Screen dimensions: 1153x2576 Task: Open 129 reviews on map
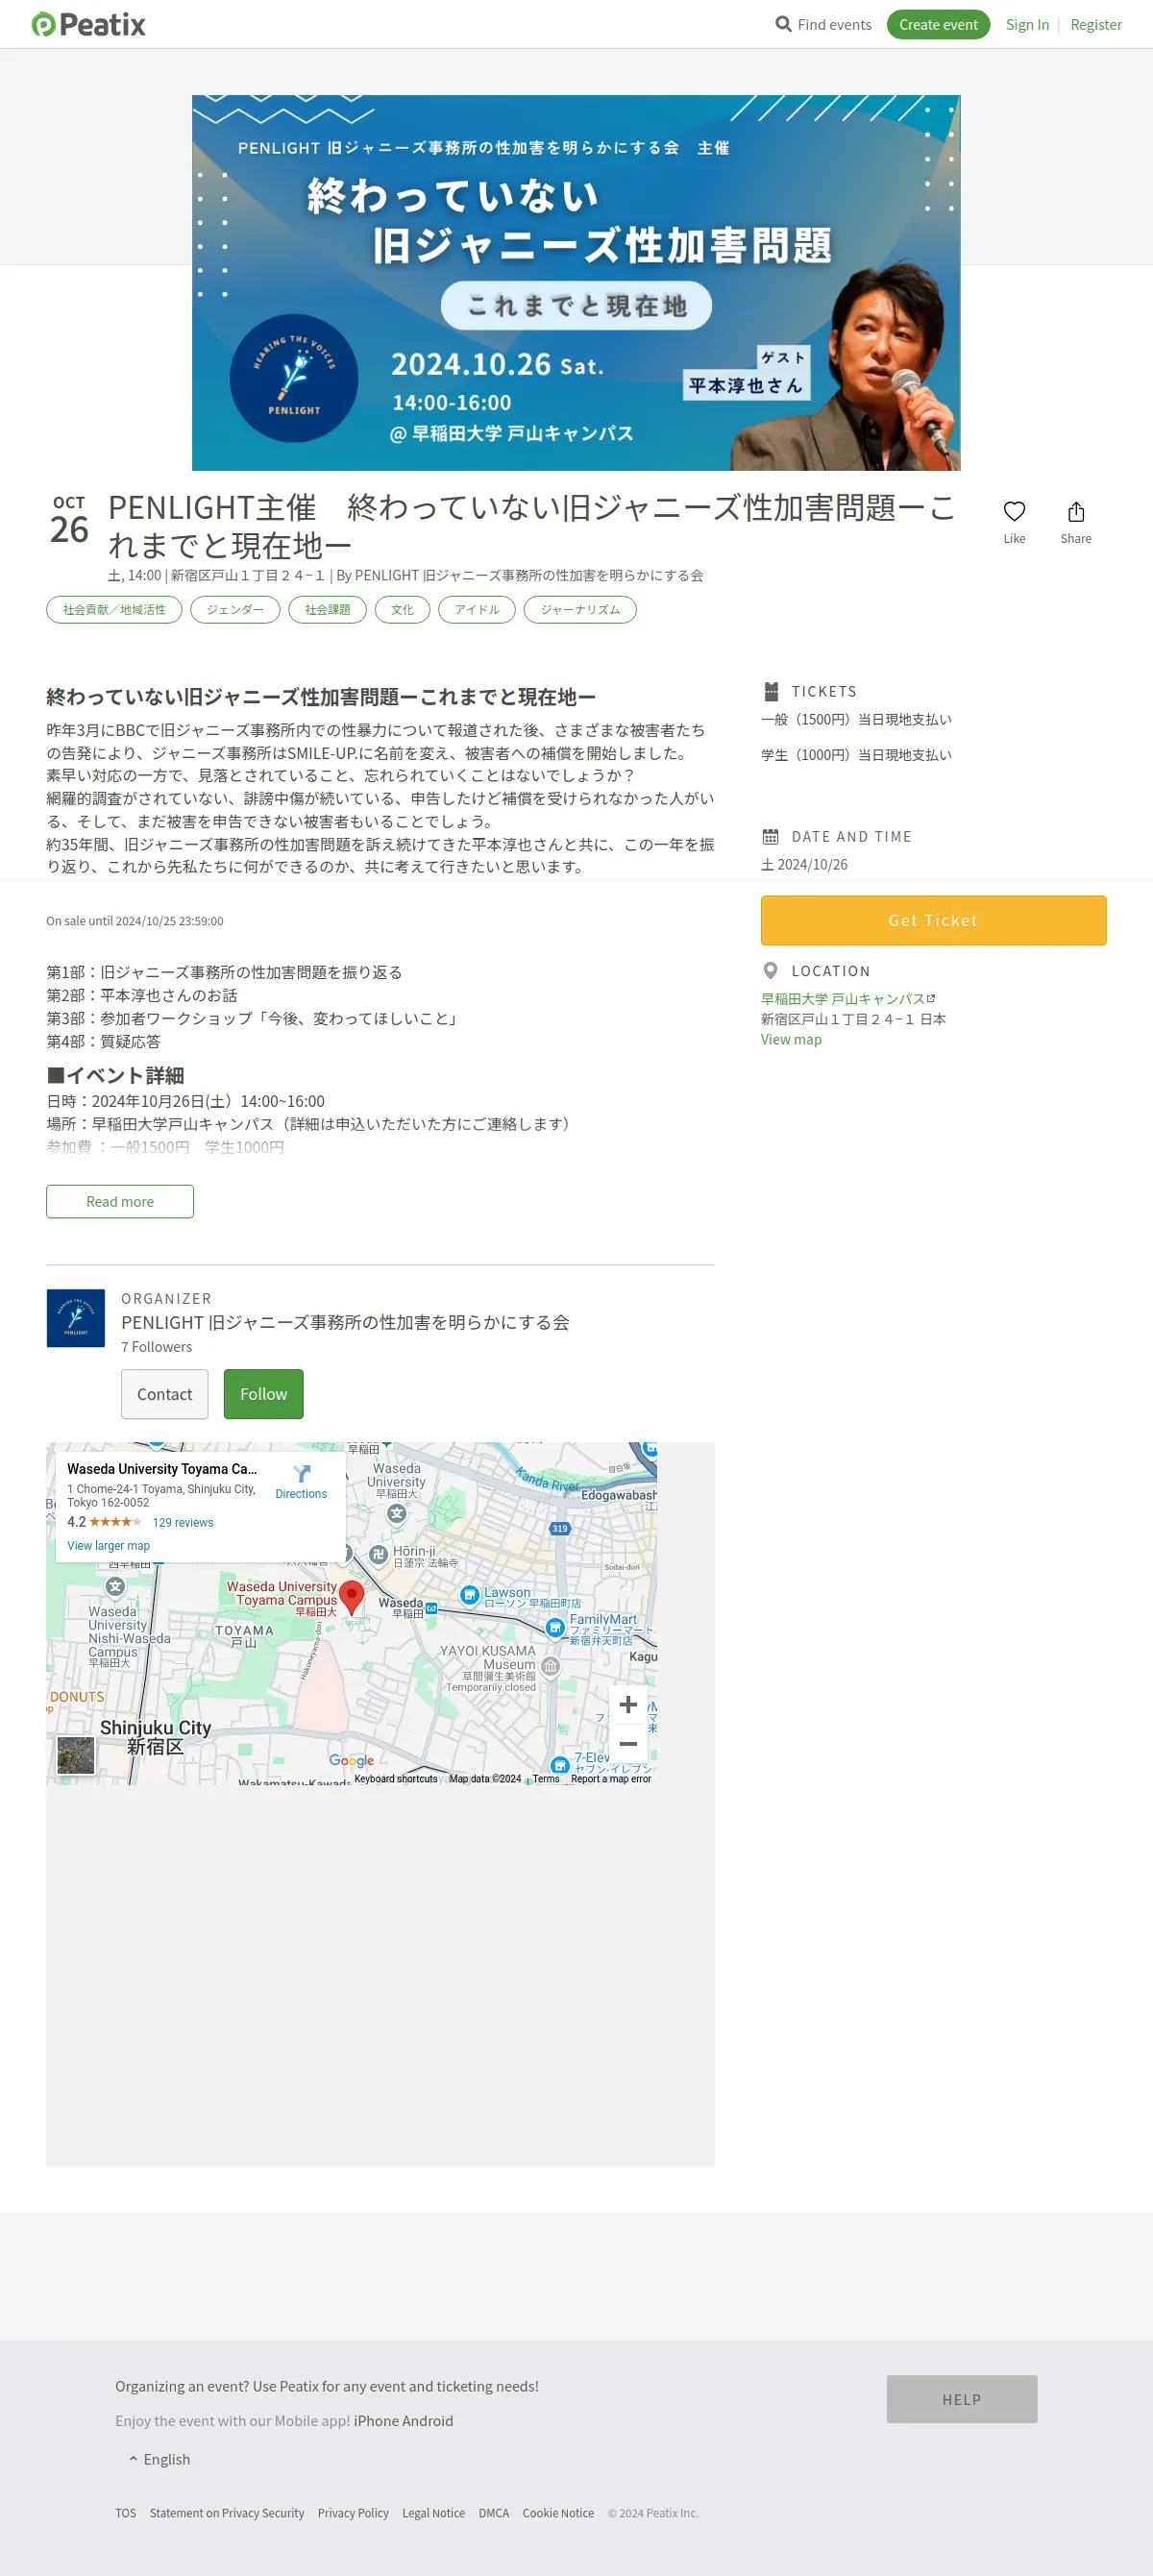[x=183, y=1522]
